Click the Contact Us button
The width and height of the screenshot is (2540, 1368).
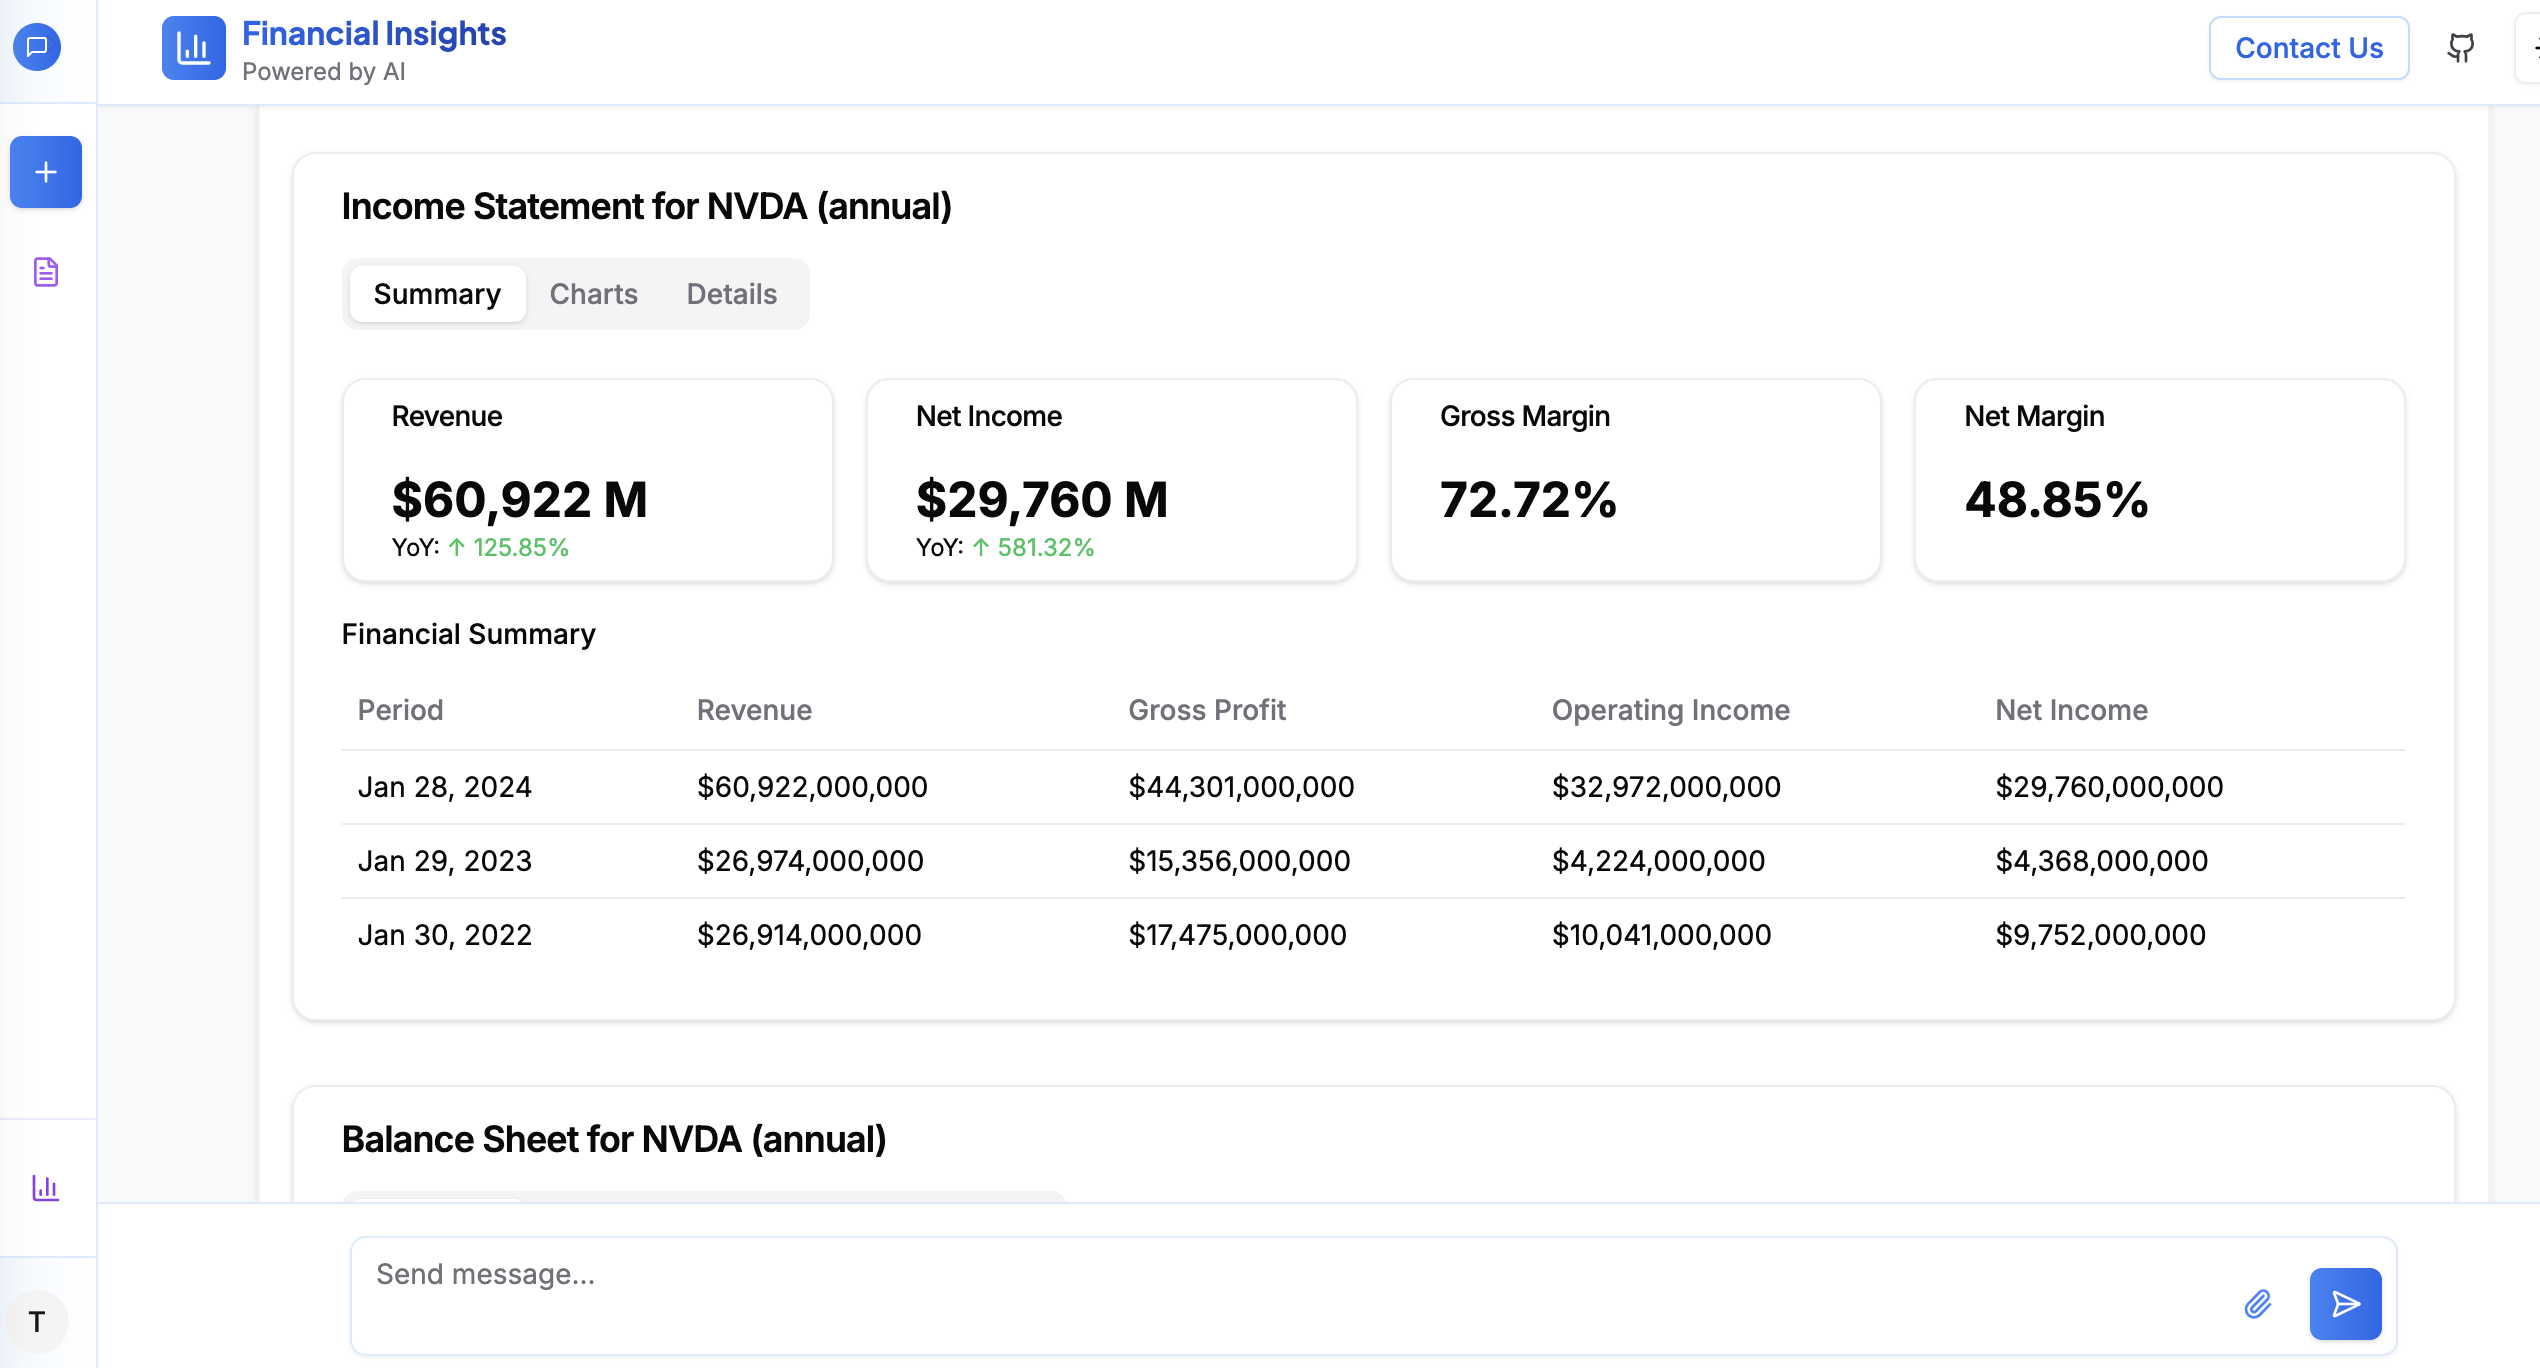[2308, 48]
